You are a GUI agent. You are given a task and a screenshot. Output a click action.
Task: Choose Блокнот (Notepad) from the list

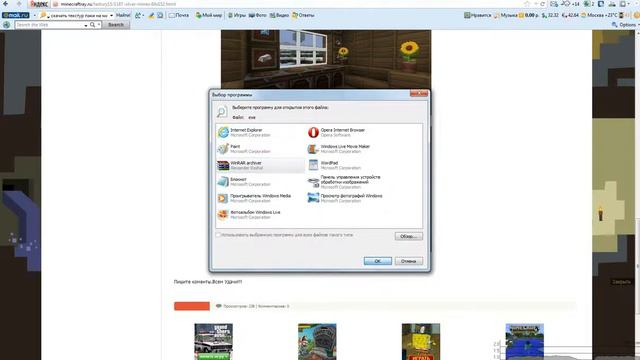coord(260,182)
